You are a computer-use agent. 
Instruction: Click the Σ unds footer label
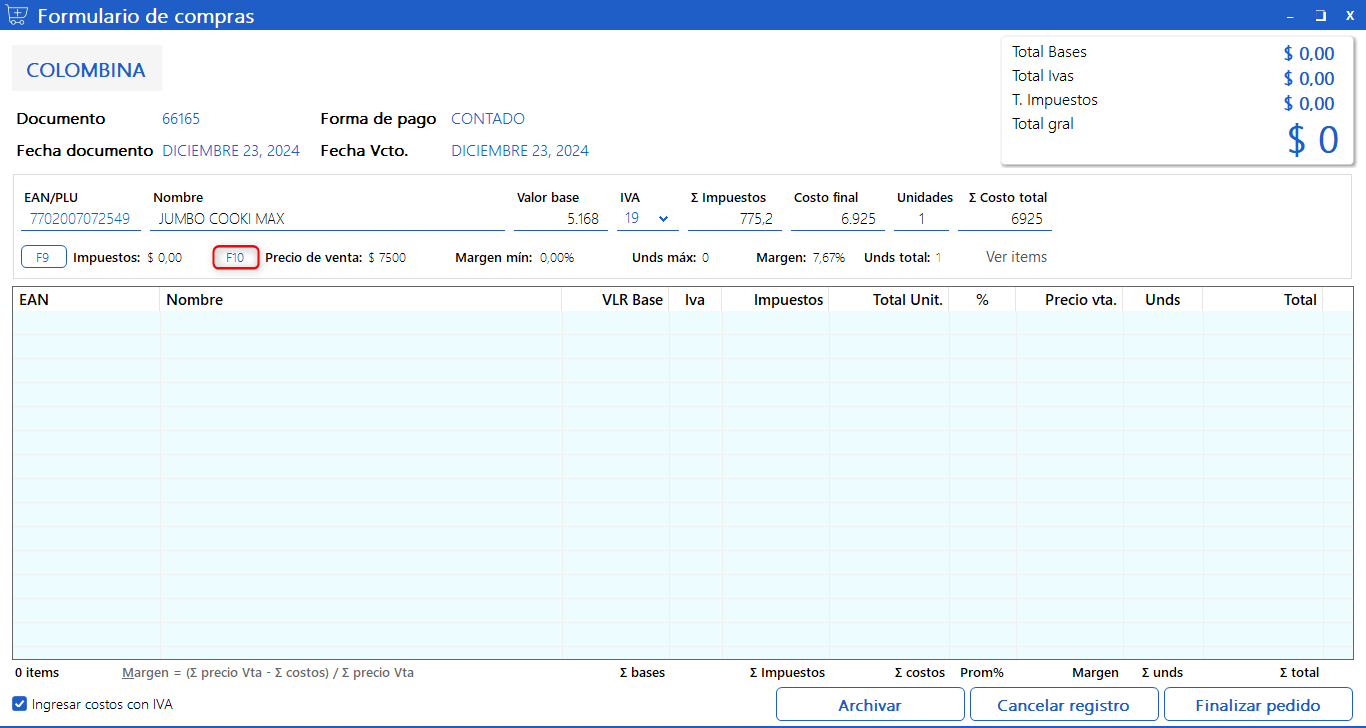click(x=1162, y=673)
